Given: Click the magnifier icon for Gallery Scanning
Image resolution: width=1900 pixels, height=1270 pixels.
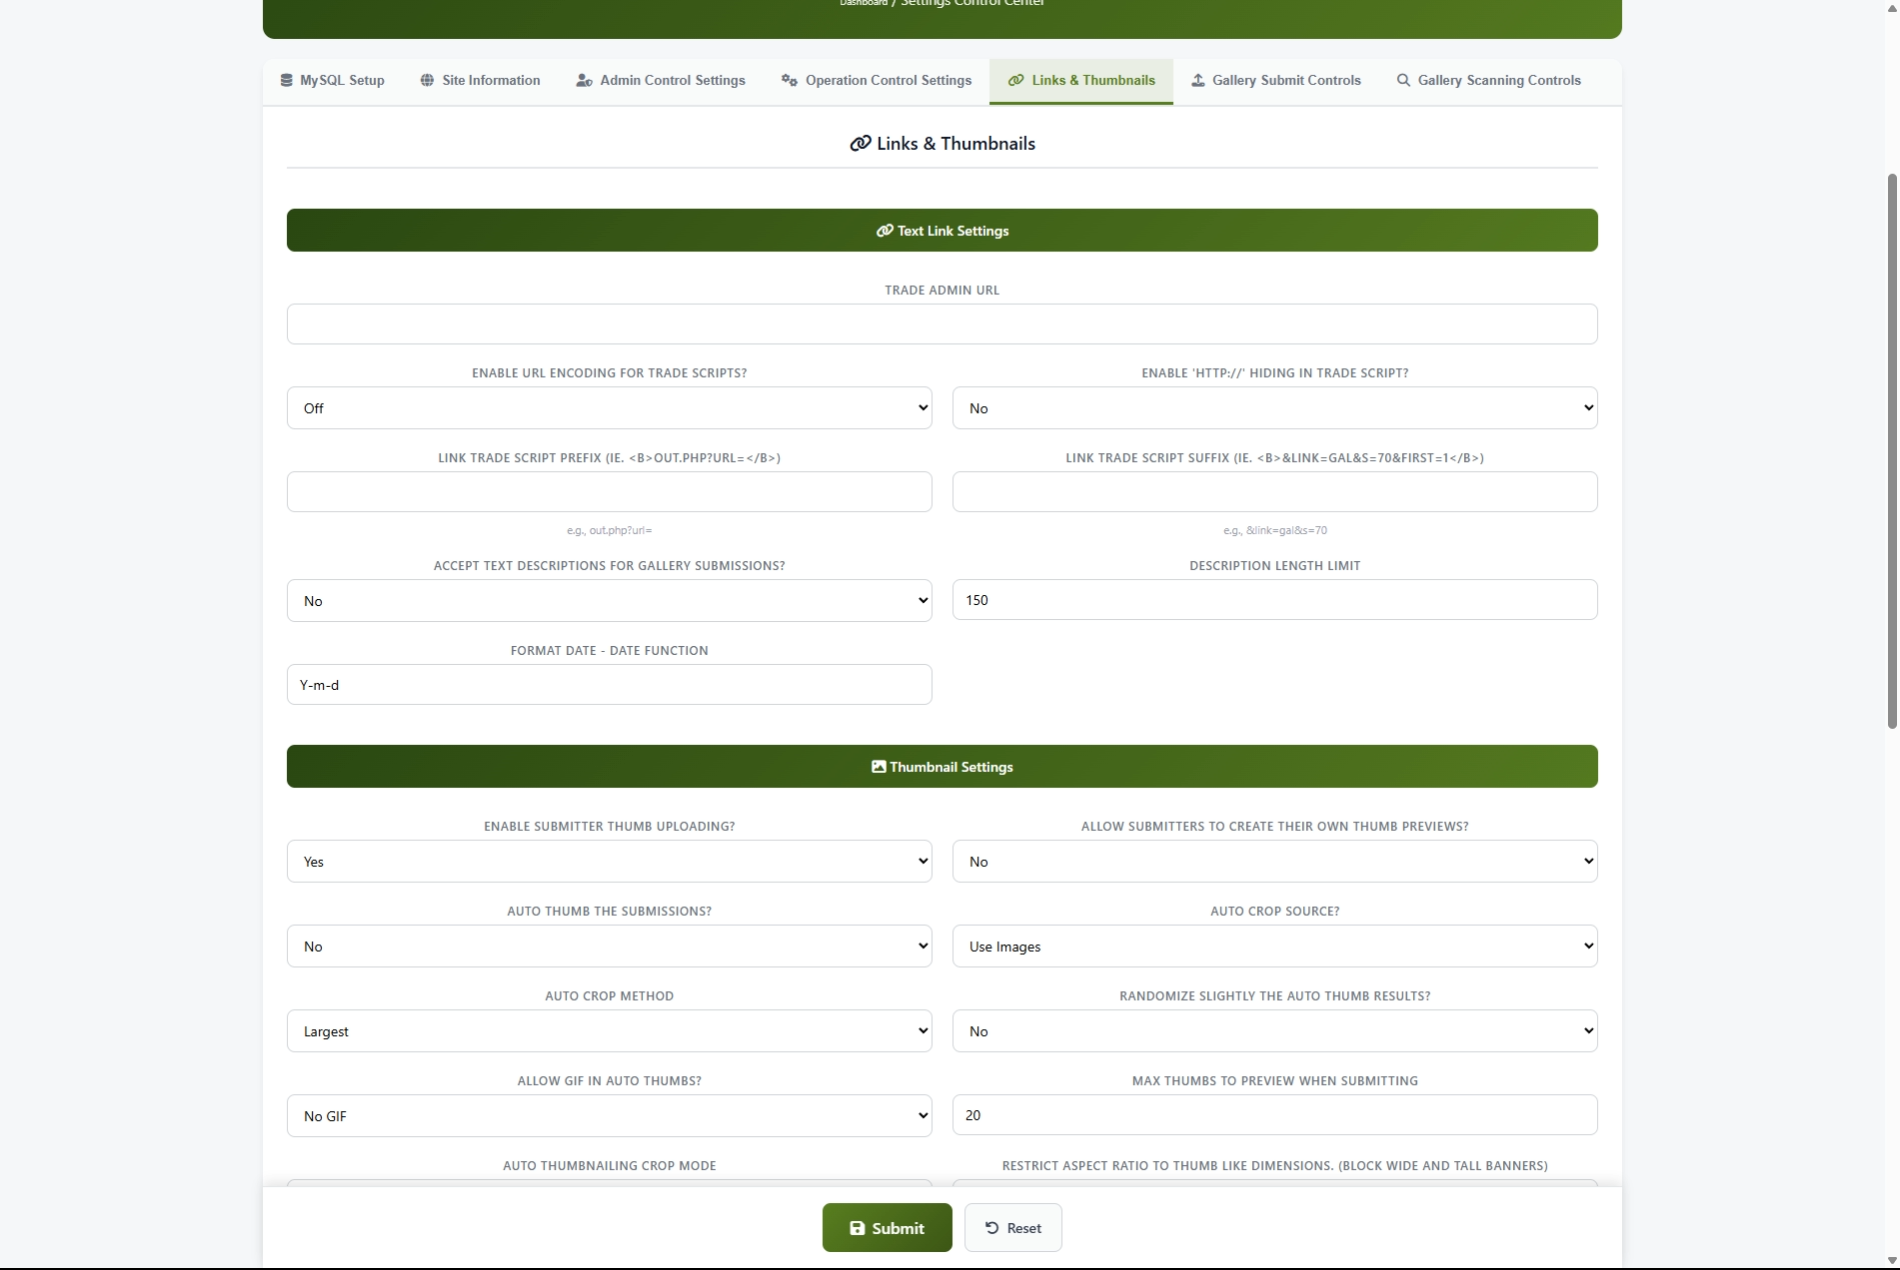Looking at the screenshot, I should tap(1403, 80).
